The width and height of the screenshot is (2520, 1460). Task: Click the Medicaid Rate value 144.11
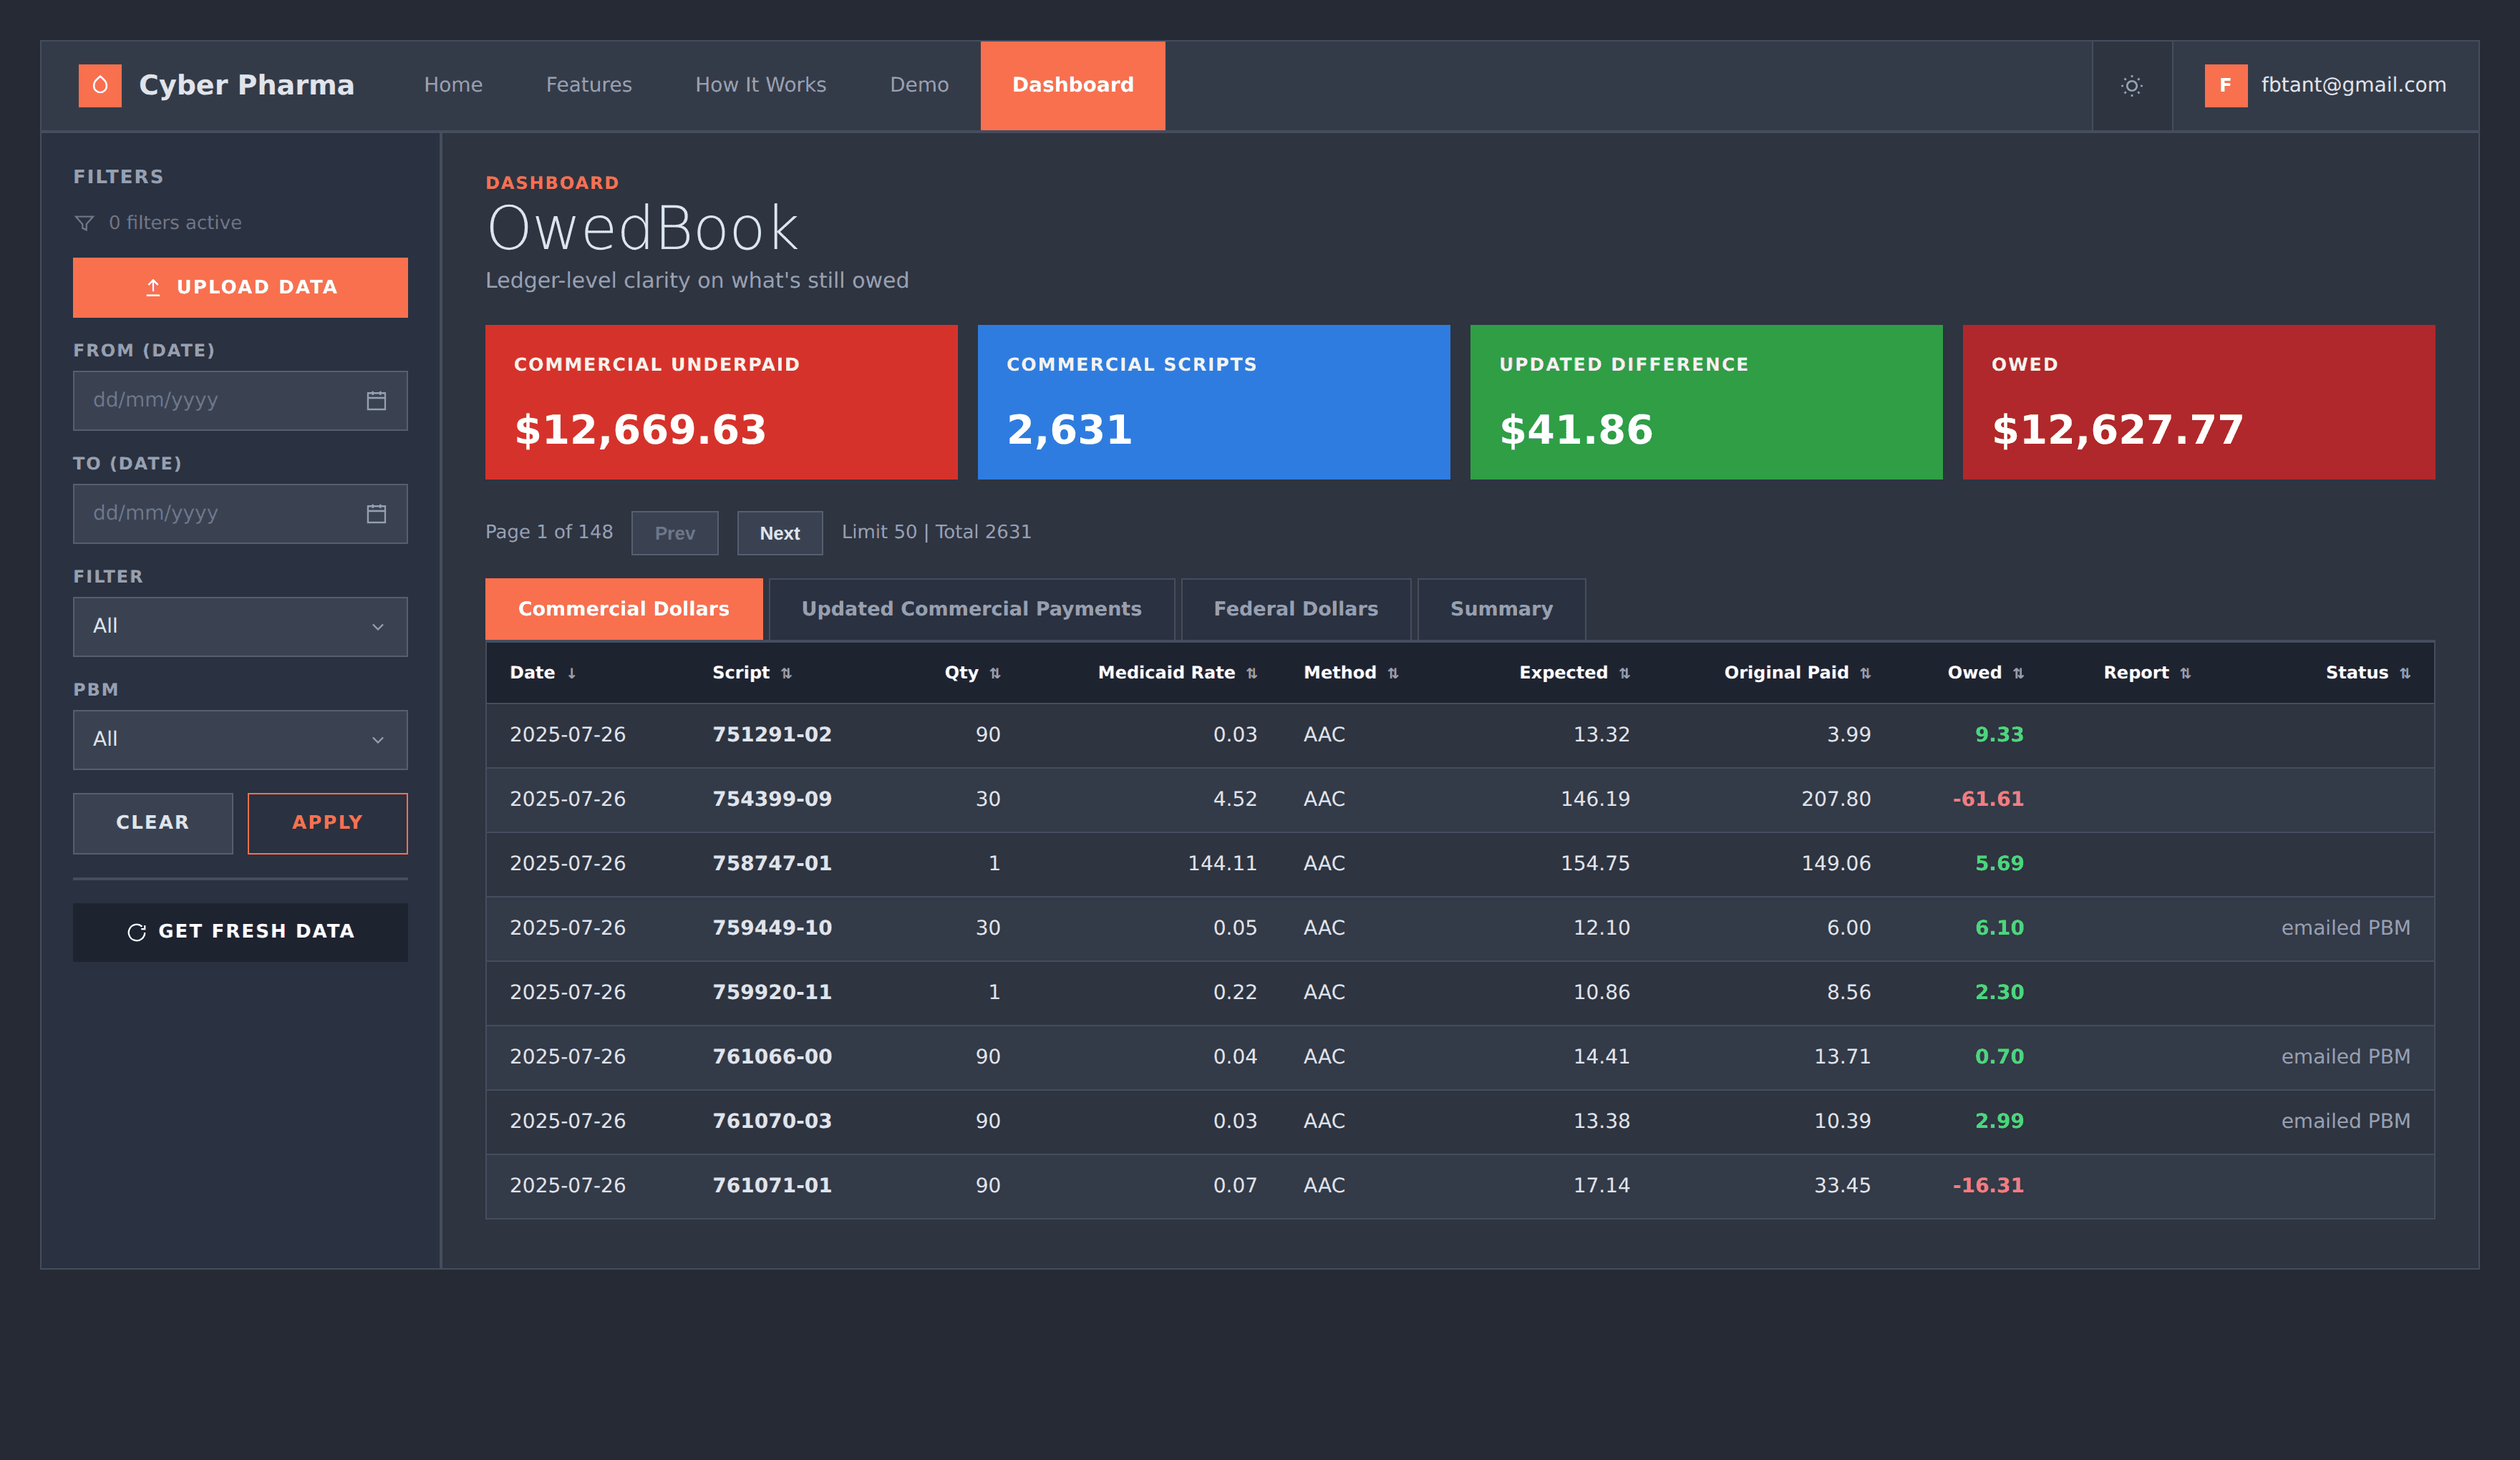point(1222,864)
